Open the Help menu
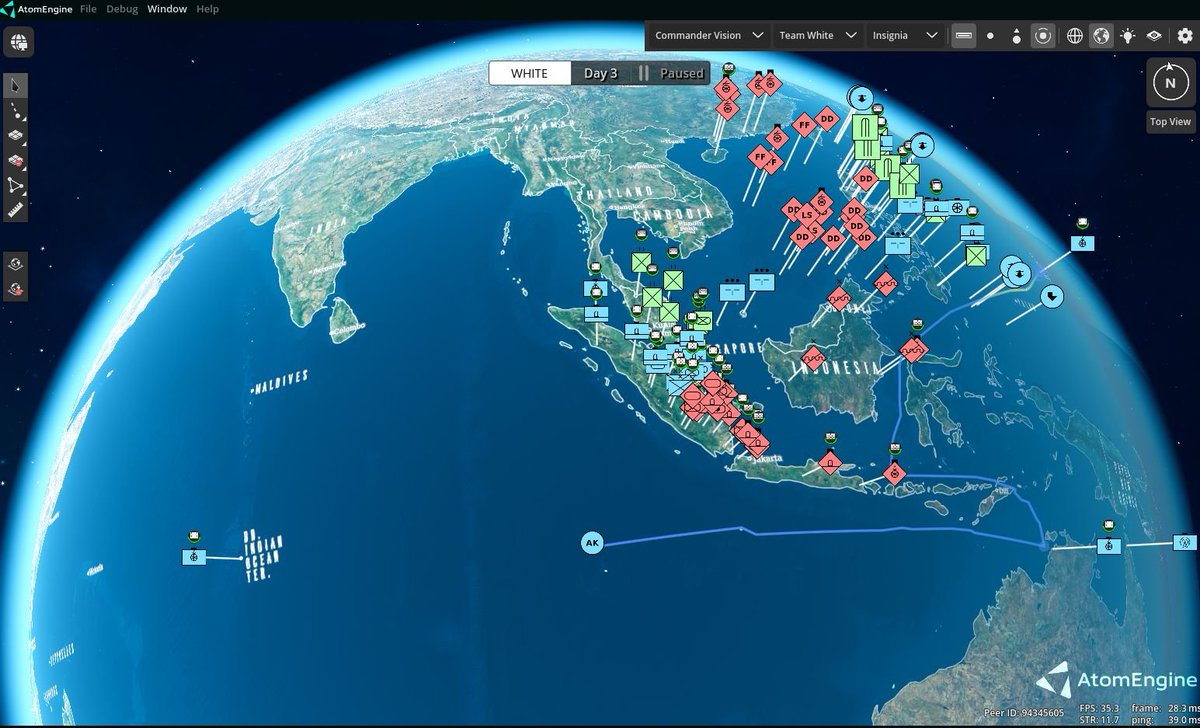This screenshot has height=728, width=1200. 207,9
